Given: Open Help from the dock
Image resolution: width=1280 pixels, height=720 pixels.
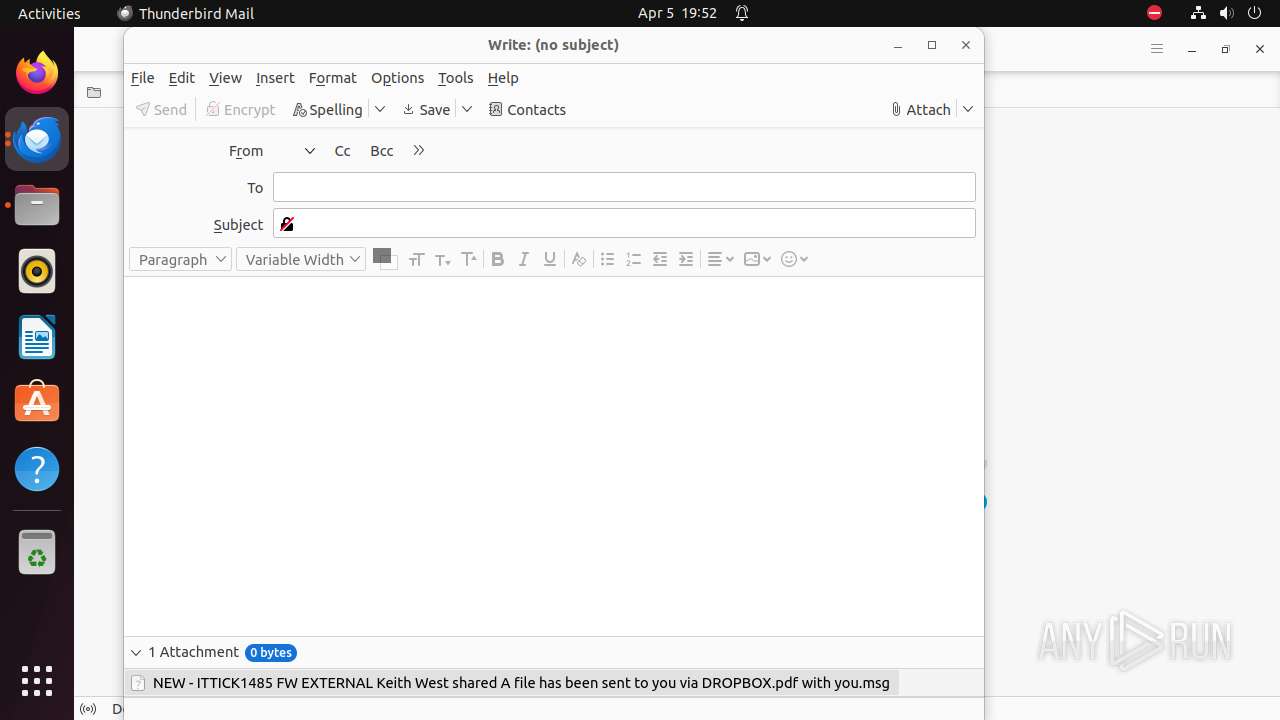Looking at the screenshot, I should [37, 469].
